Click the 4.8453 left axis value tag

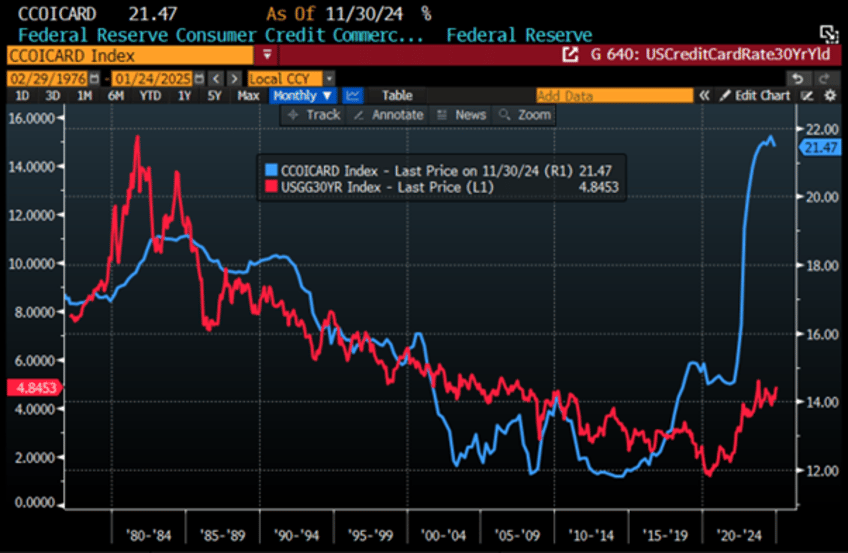(35, 388)
